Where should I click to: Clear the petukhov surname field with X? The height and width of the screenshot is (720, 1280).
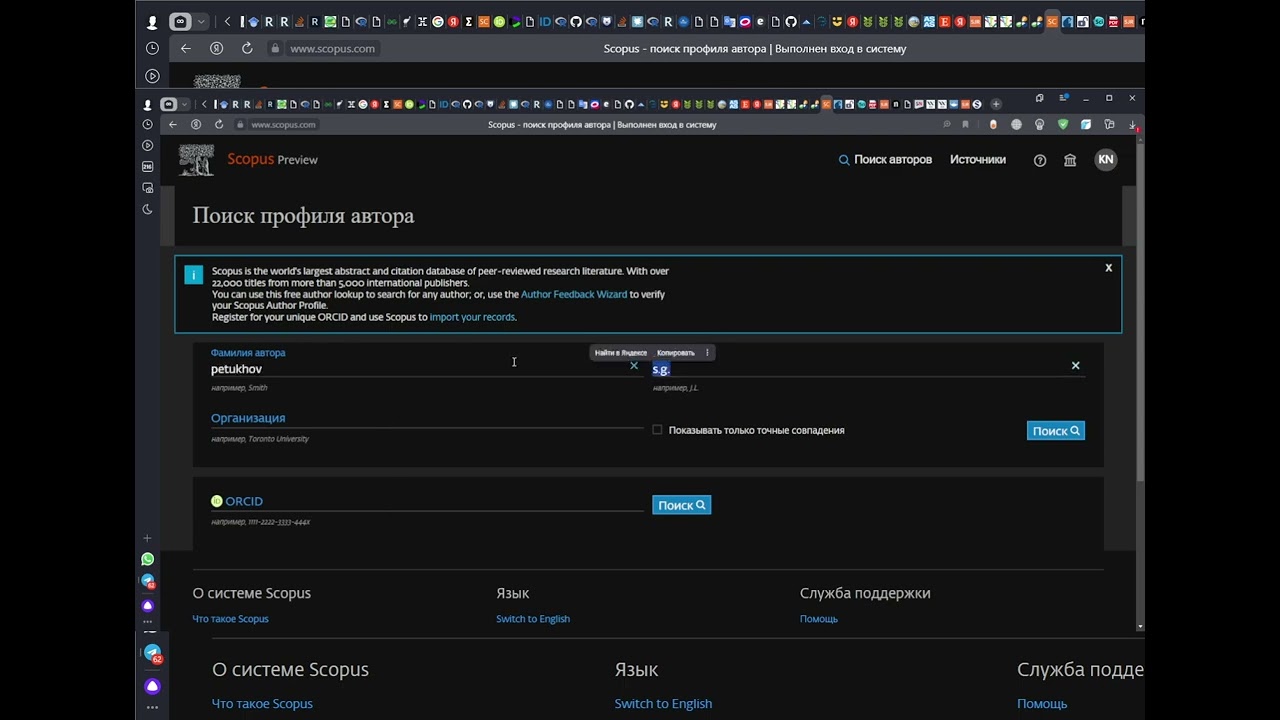(634, 366)
